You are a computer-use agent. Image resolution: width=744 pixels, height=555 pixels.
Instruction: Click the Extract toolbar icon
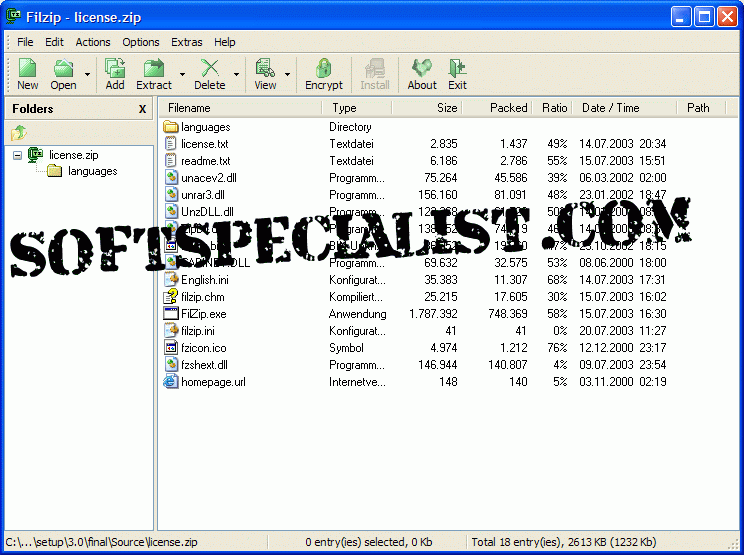pos(154,68)
